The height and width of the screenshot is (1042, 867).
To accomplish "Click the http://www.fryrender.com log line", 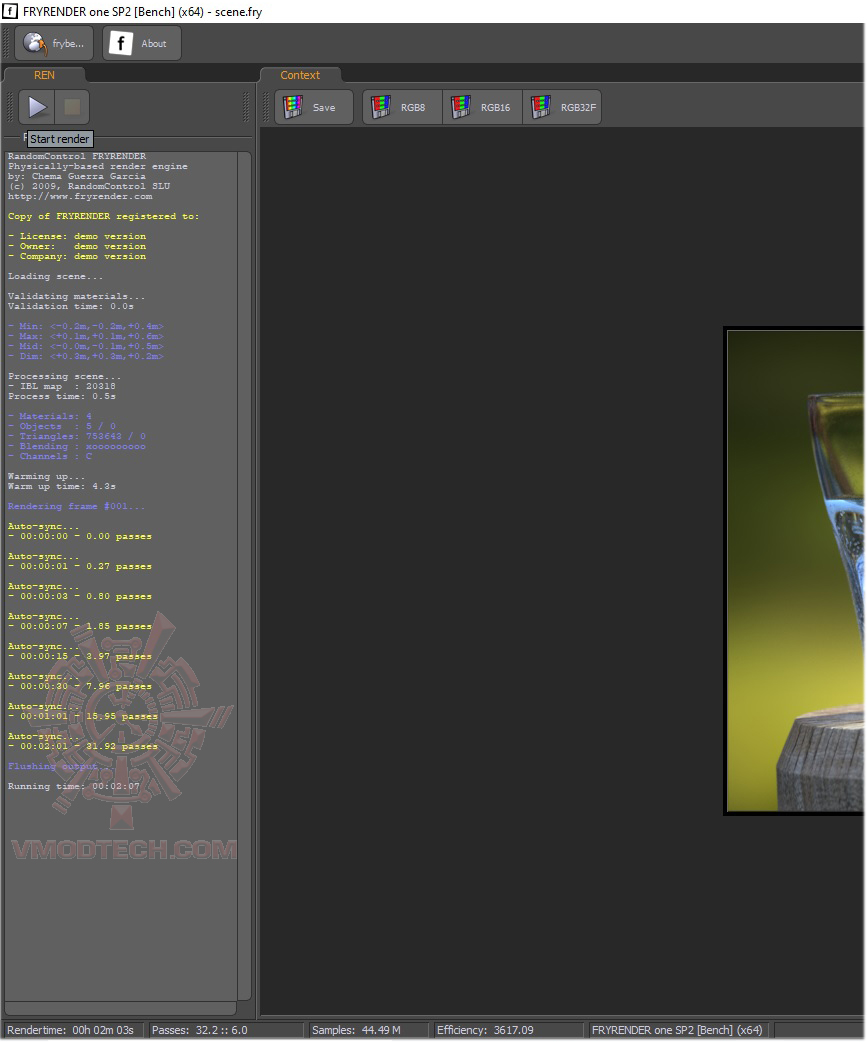I will [x=80, y=196].
